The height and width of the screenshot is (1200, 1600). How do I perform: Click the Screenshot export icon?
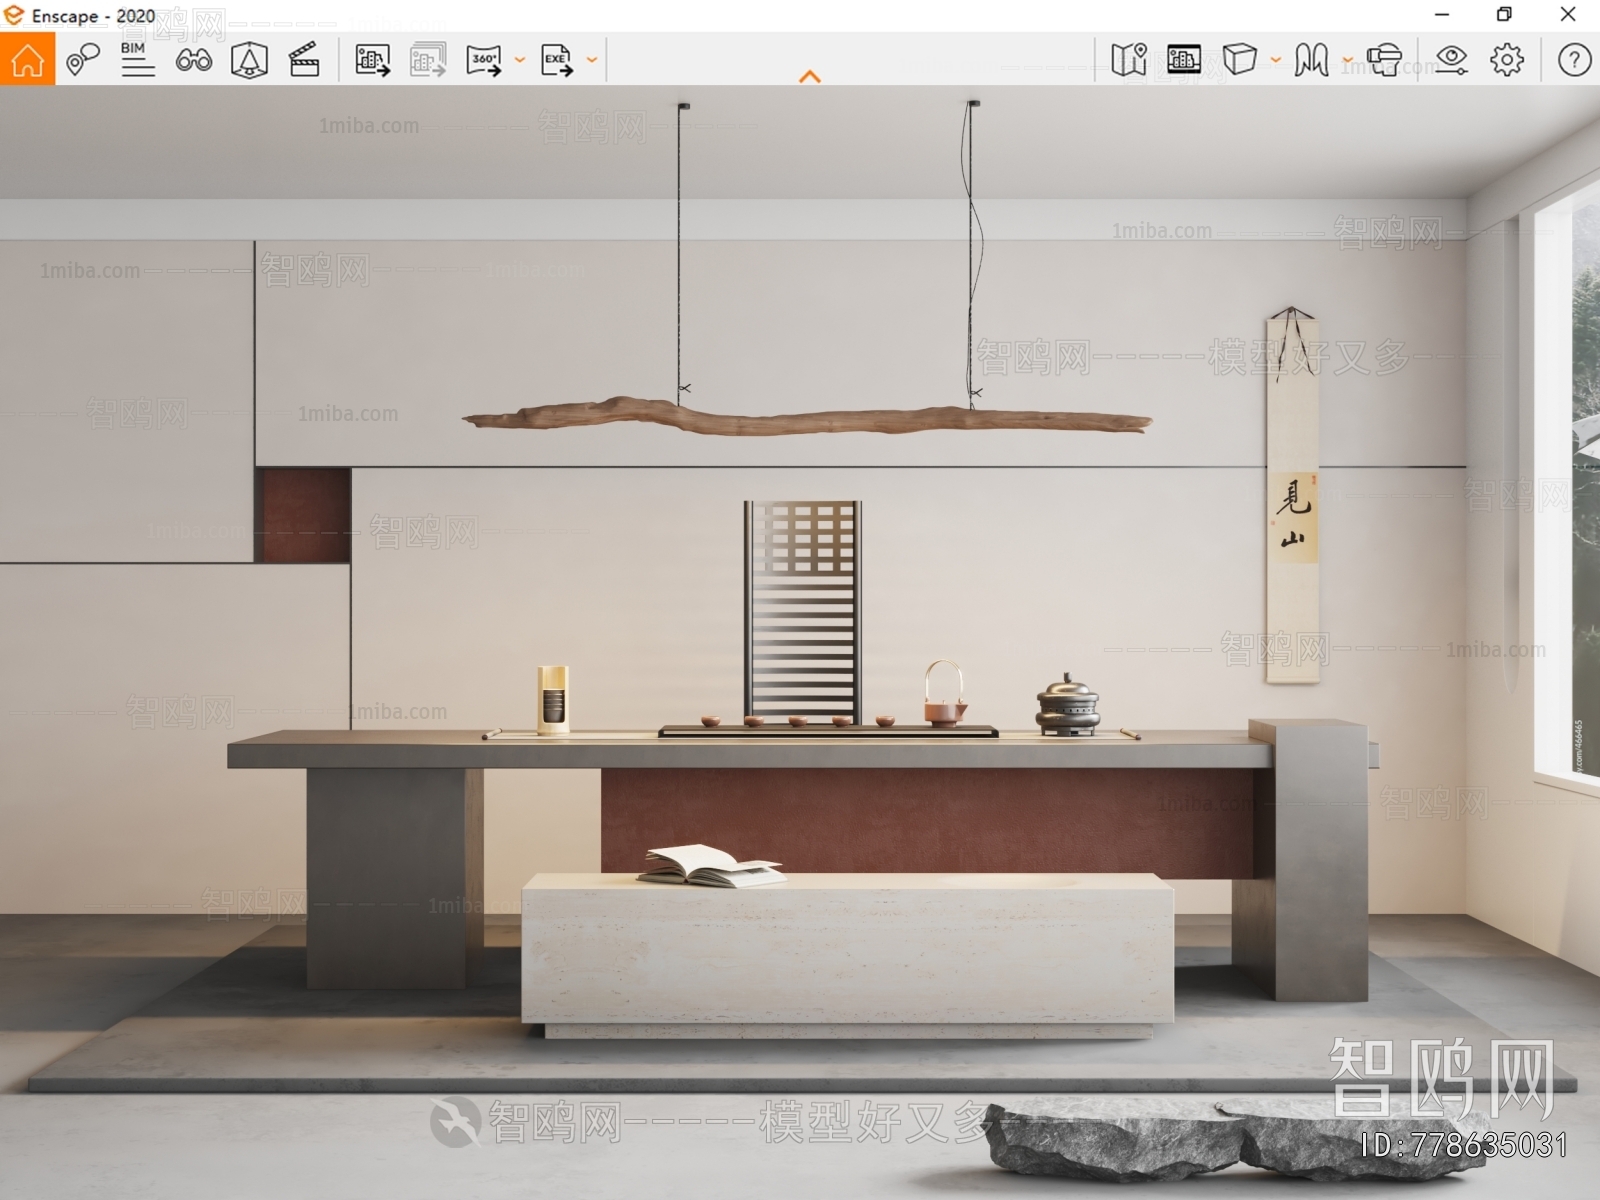click(x=372, y=60)
